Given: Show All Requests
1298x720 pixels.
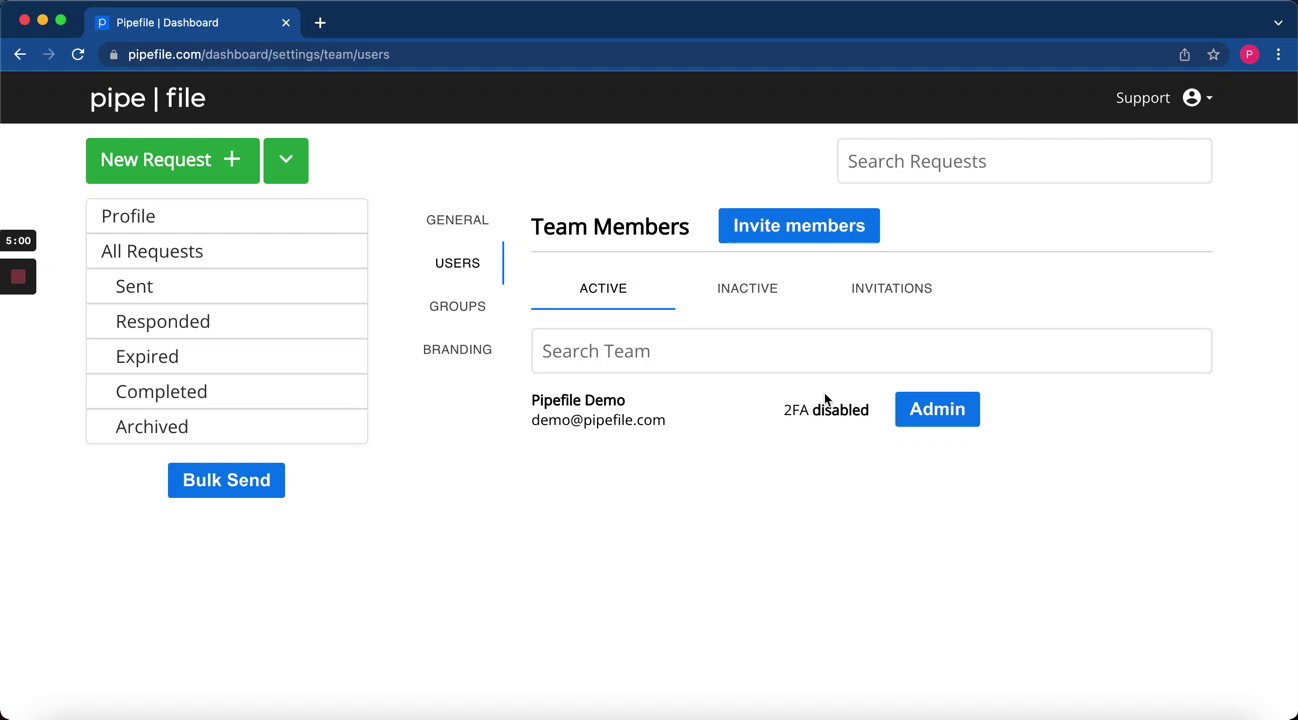Looking at the screenshot, I should pos(227,251).
